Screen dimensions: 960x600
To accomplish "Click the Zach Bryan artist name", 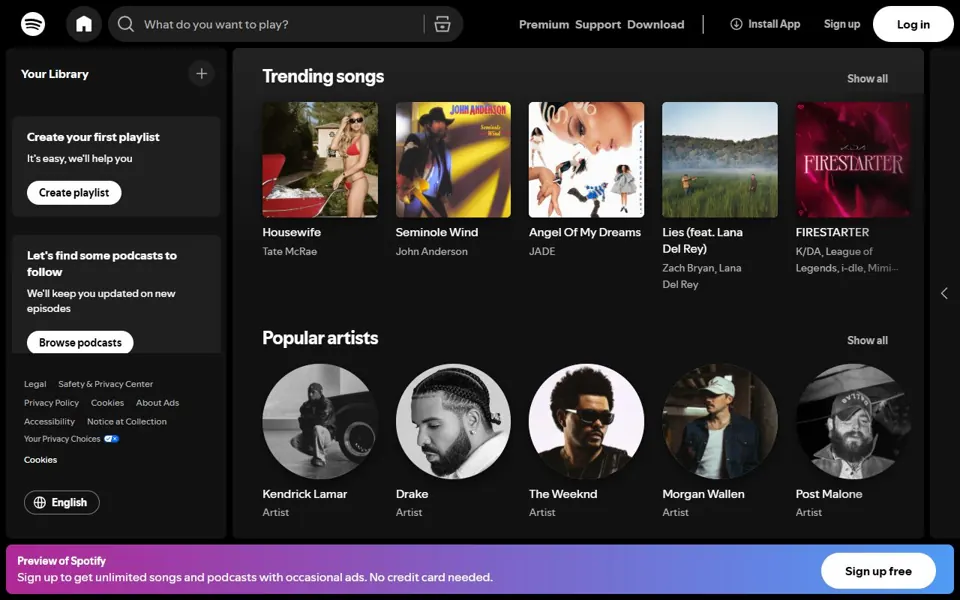I will (688, 268).
